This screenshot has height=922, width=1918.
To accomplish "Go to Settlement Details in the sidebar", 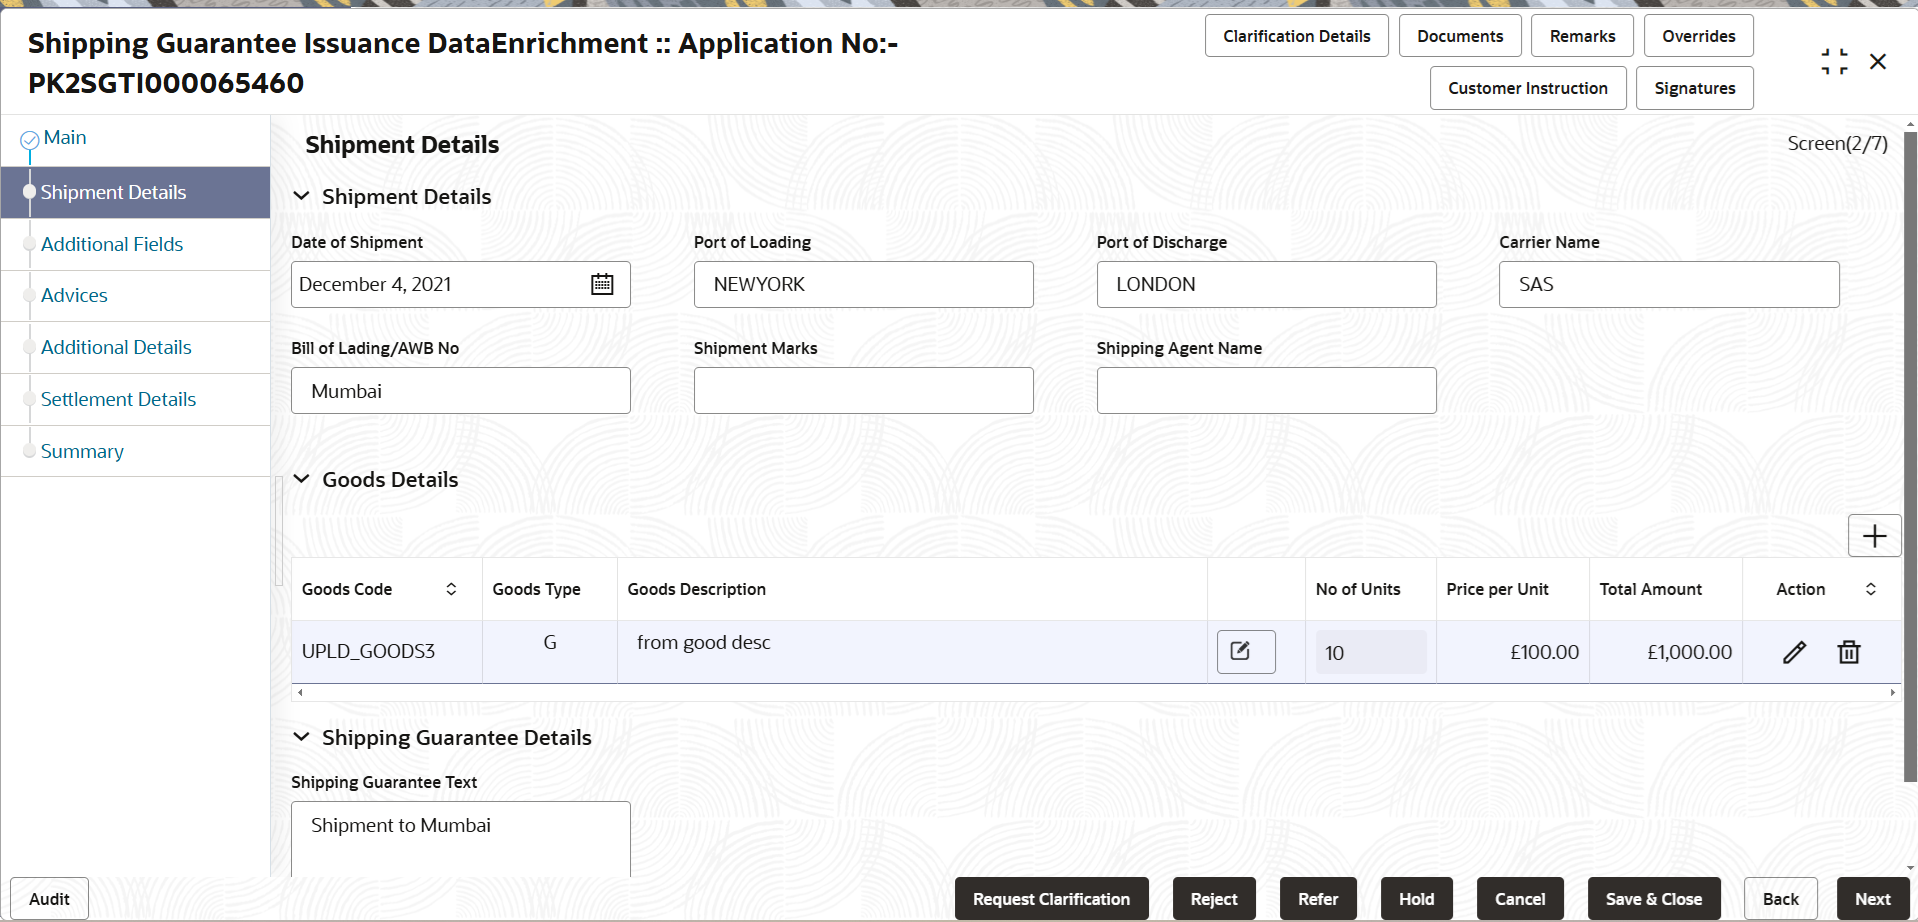I will [x=118, y=398].
